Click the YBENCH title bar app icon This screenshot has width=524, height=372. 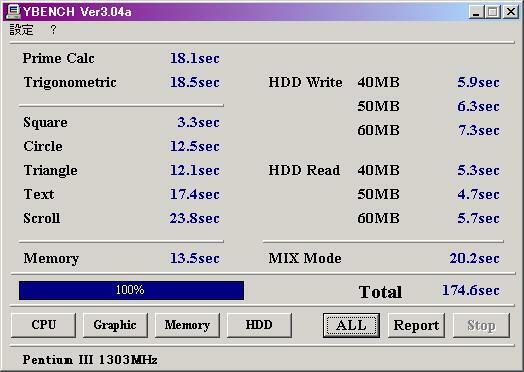(14, 11)
